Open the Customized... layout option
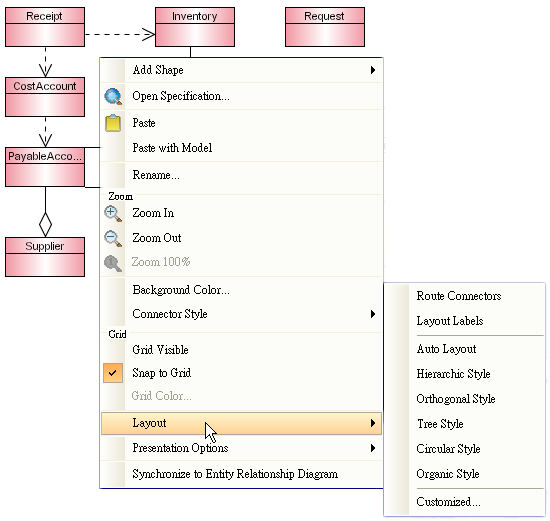 click(465, 502)
